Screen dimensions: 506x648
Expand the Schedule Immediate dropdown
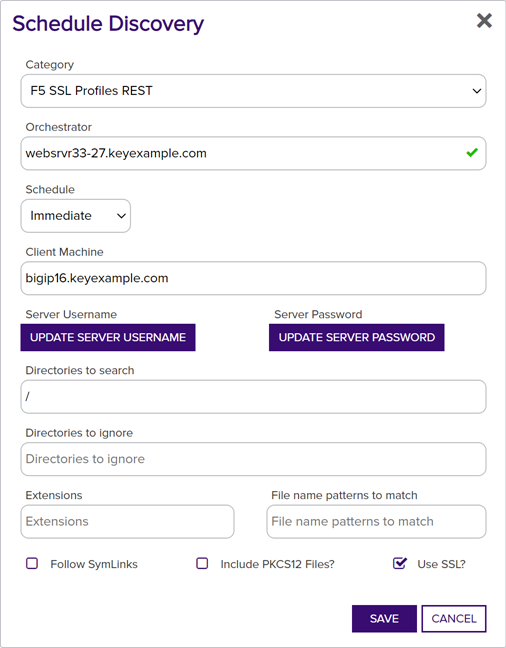(x=76, y=216)
